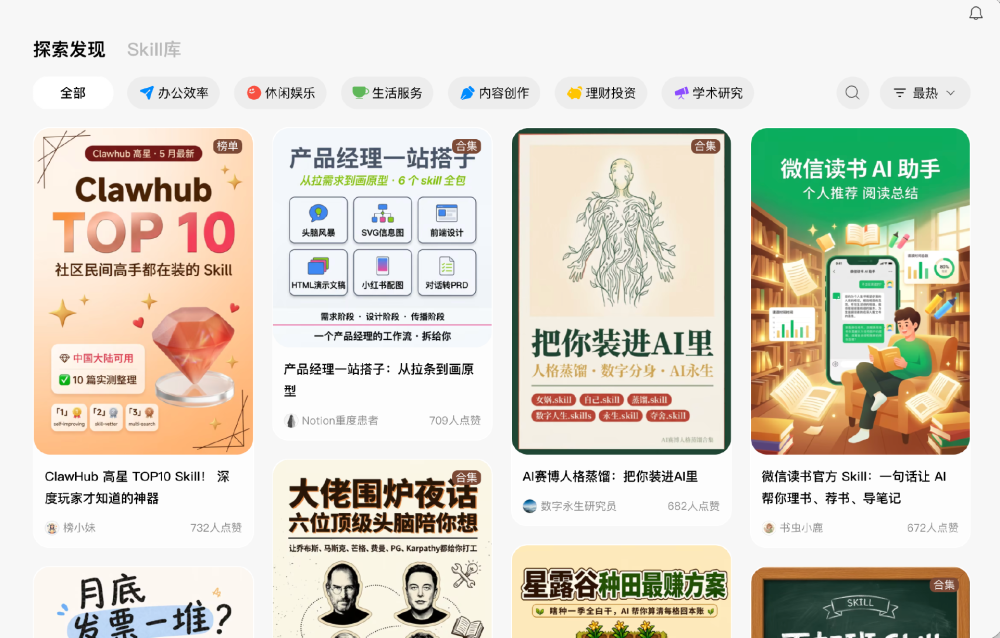The width and height of the screenshot is (1000, 638).
Task: Click 709人点赞 like count
Action: [455, 420]
